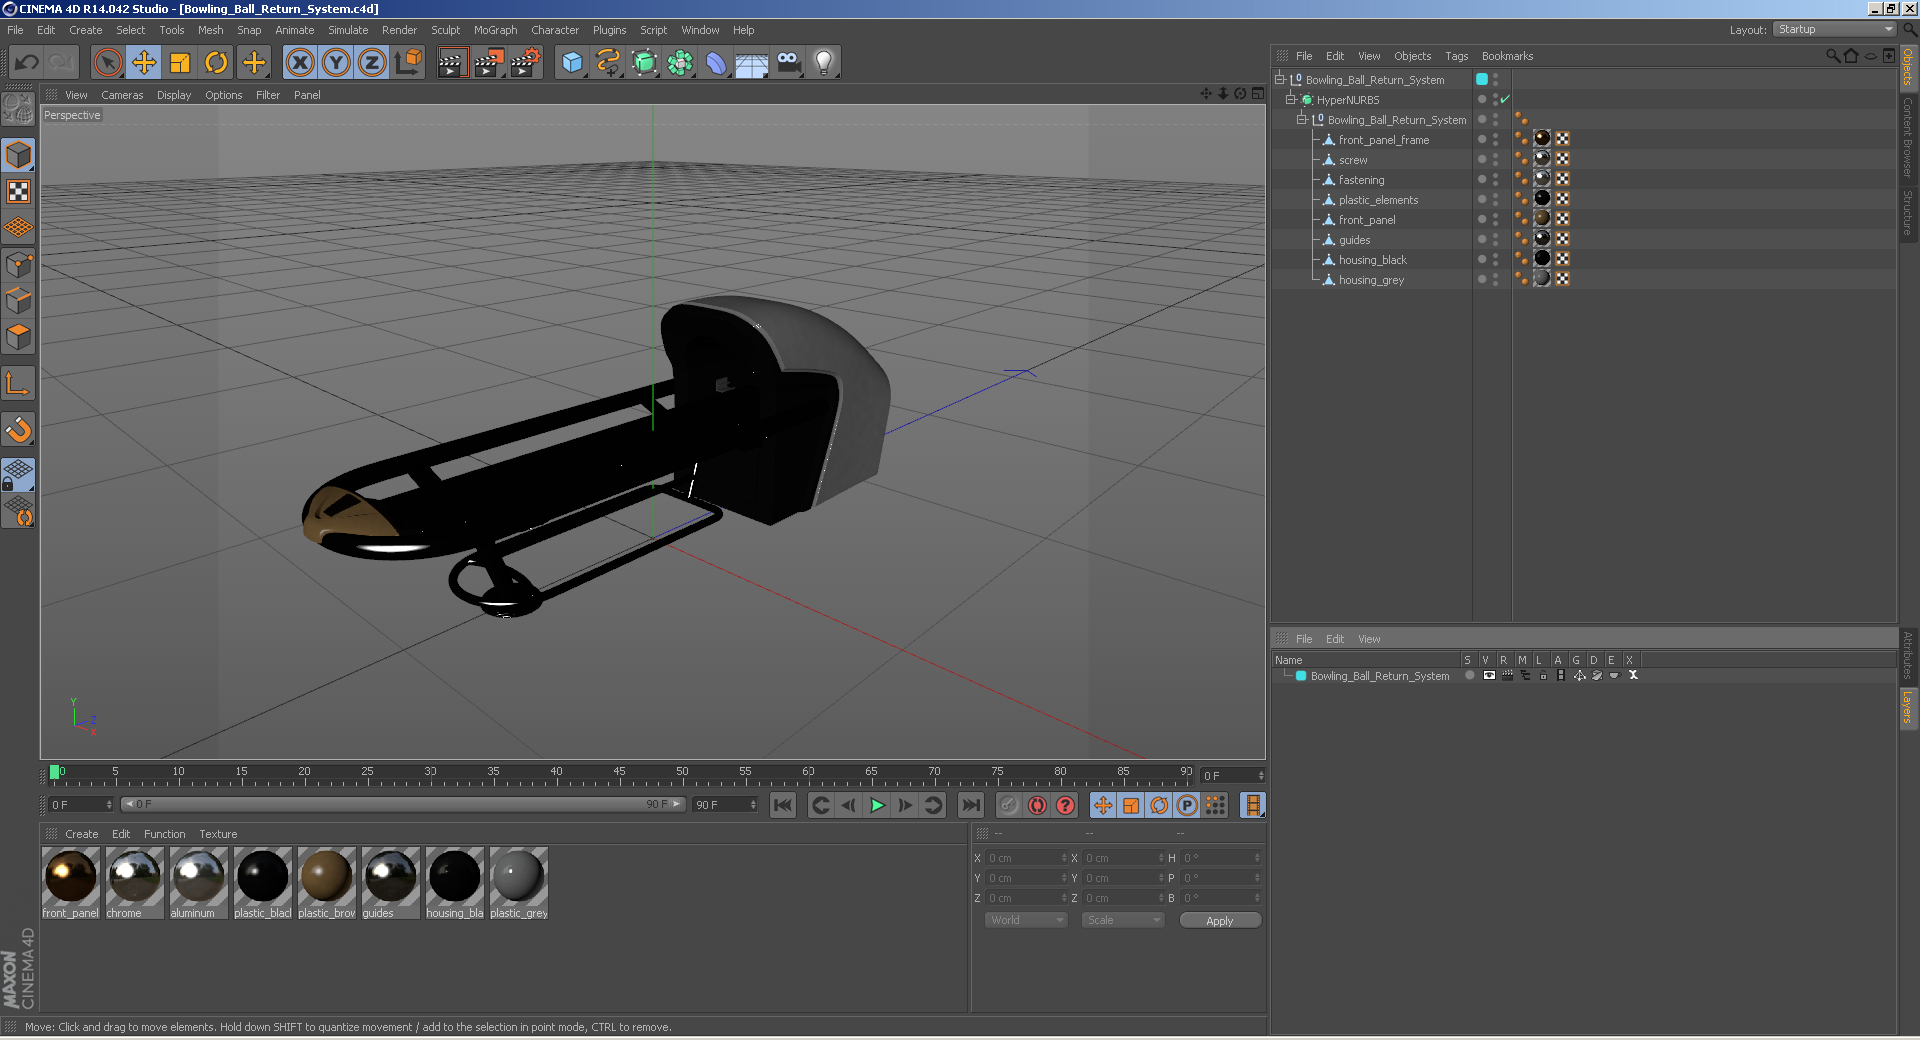Screen dimensions: 1920x1040
Task: Enable snap magnet icon
Action: 19,430
